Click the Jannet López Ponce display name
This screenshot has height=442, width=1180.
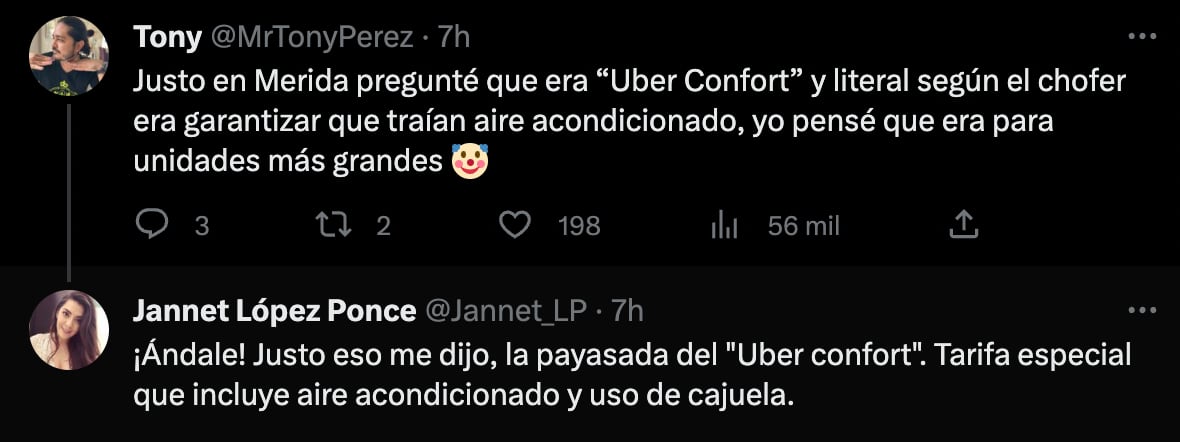(x=274, y=311)
